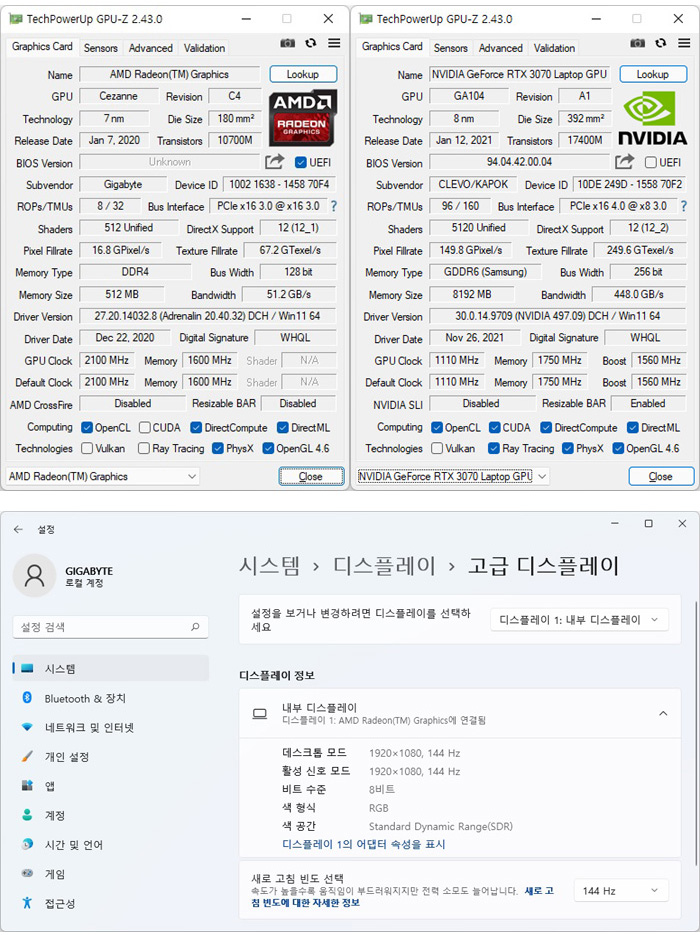Click AMD GPU value Cezanne
The width and height of the screenshot is (700, 935).
click(119, 96)
